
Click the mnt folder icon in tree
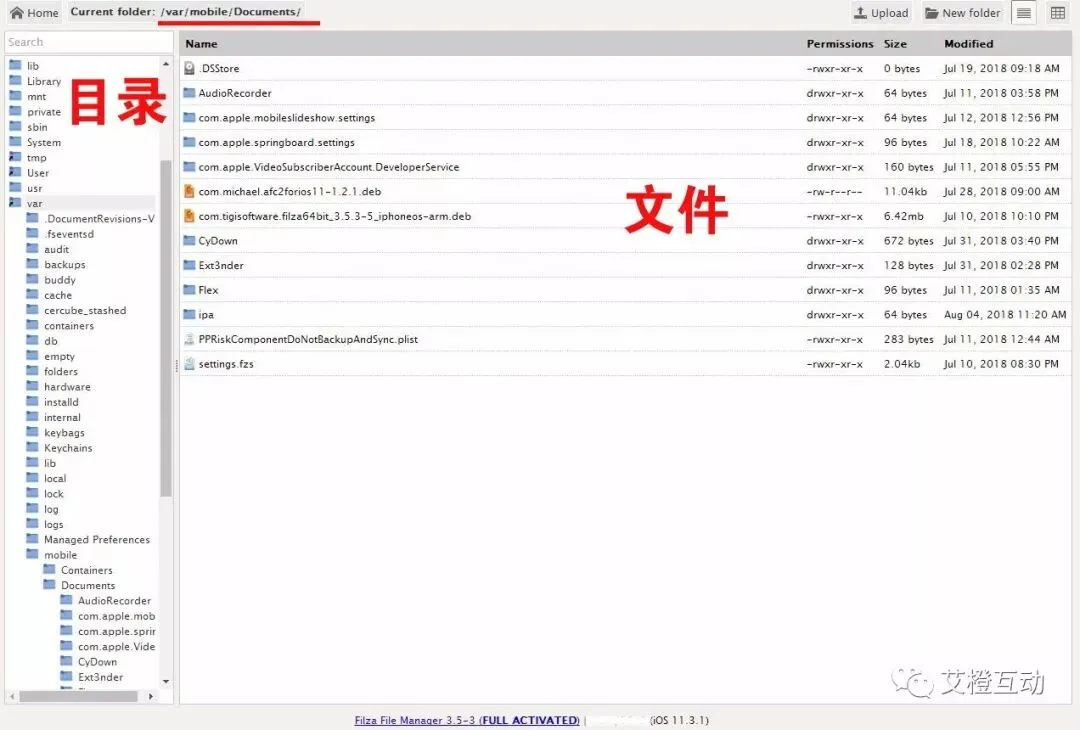(x=15, y=96)
